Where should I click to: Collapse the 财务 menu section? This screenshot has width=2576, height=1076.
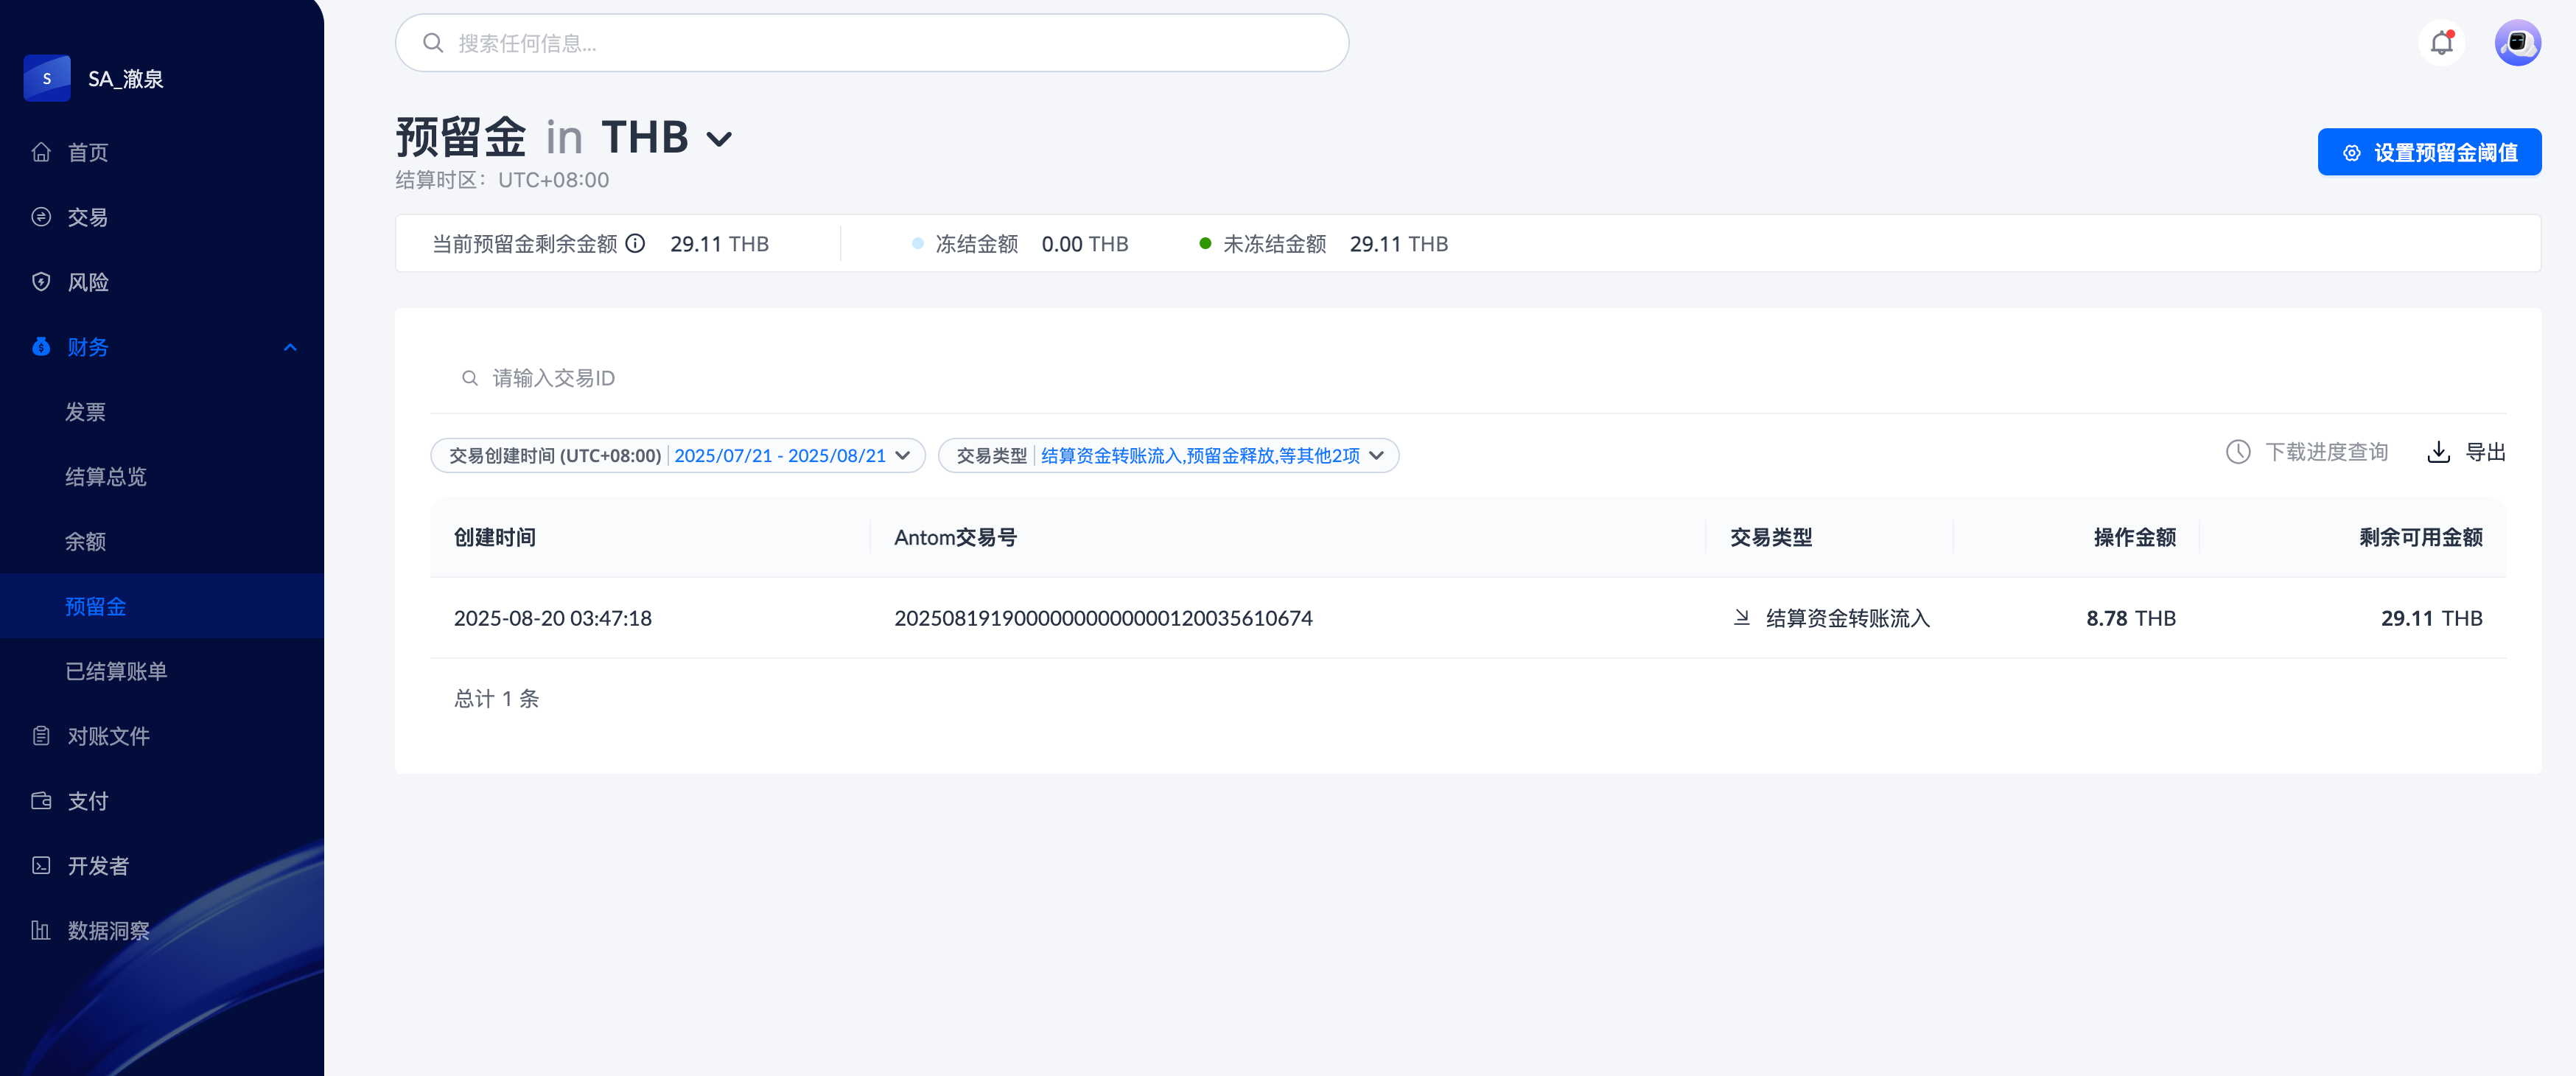click(x=290, y=347)
